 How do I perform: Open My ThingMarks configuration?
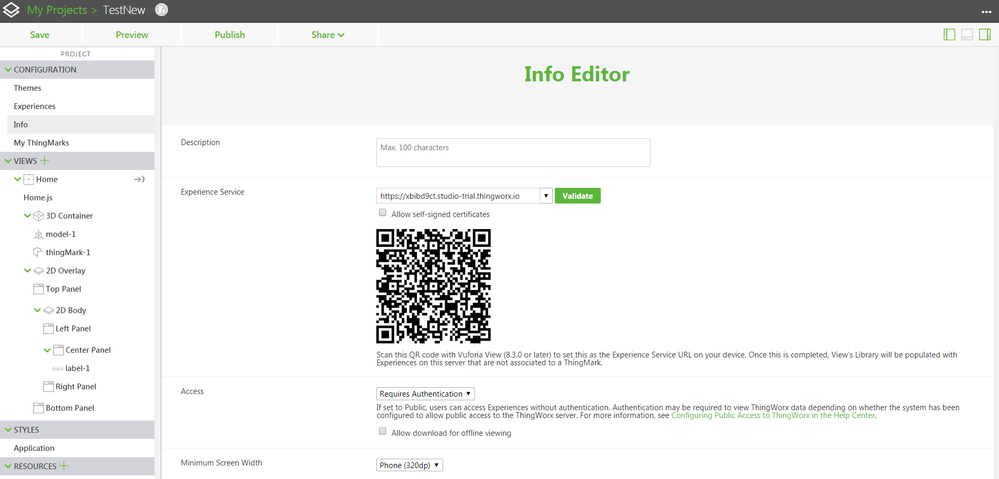[x=41, y=143]
